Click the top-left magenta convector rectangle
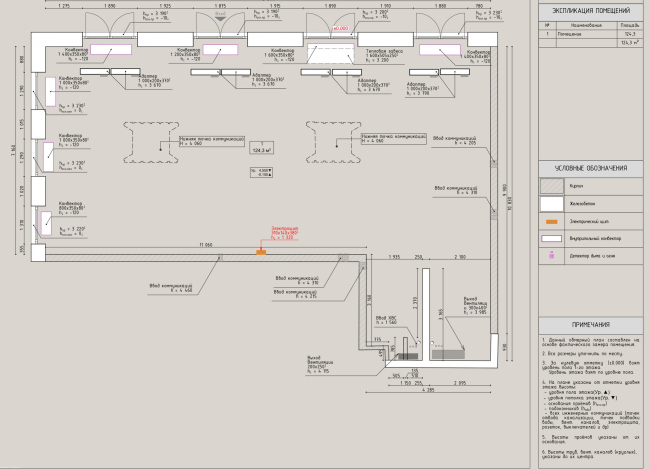Screen dimensions: 650x469 pos(111,50)
